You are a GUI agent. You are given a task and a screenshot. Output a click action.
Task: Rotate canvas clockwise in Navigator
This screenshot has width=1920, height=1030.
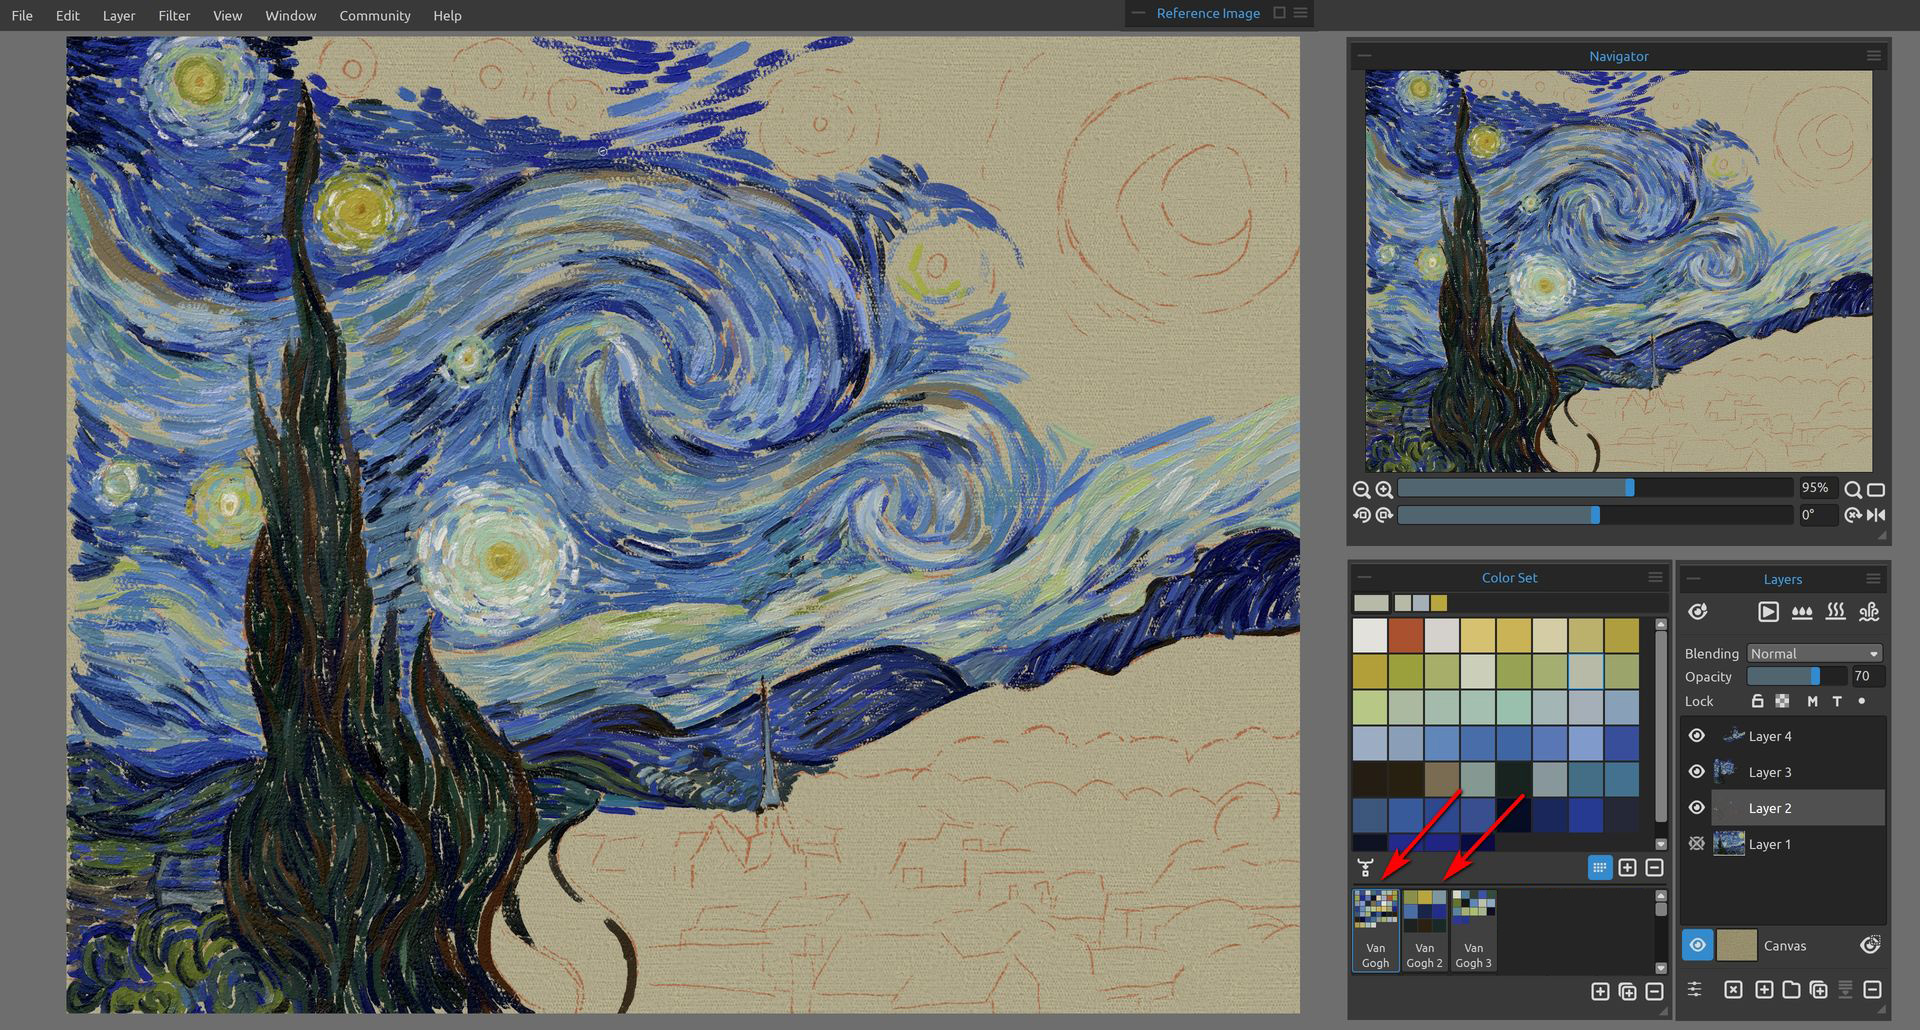(x=1384, y=515)
